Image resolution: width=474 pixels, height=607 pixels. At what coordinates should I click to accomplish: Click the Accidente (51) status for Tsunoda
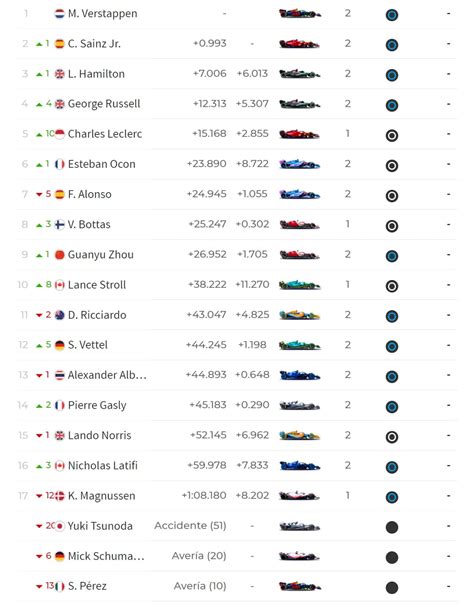pos(190,525)
